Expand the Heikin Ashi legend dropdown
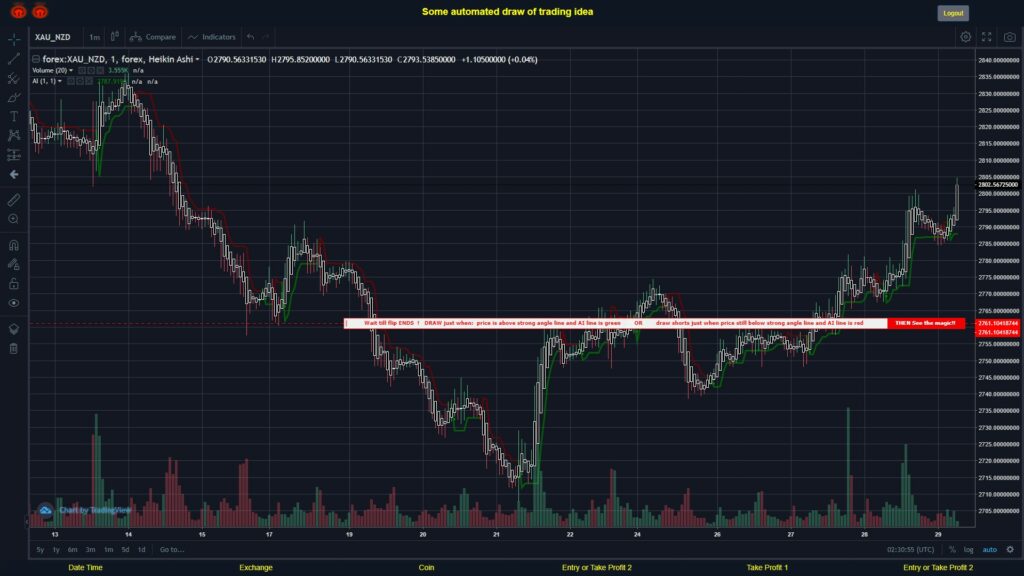 [x=197, y=59]
